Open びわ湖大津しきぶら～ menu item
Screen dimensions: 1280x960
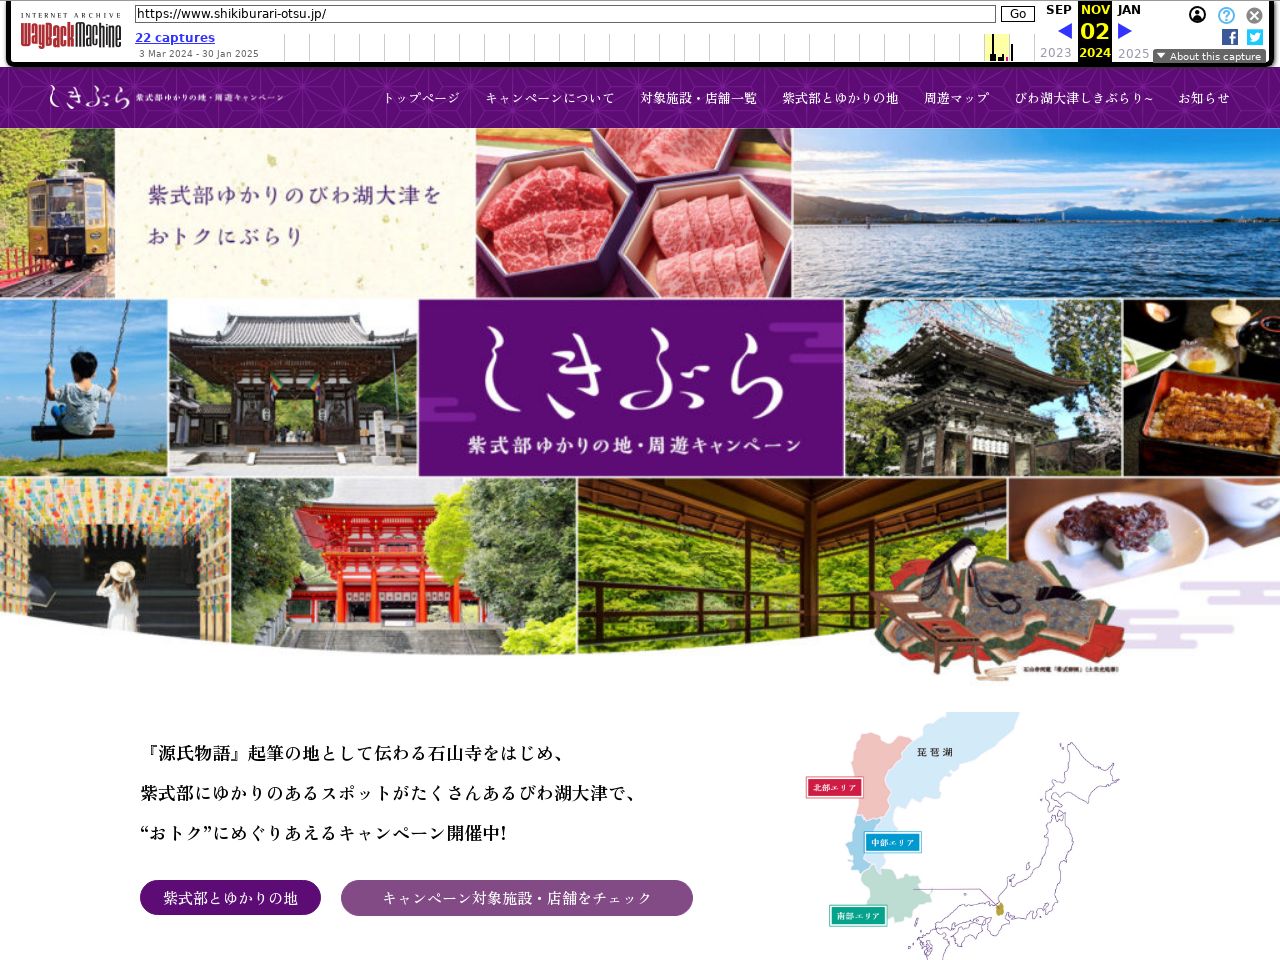tap(1084, 98)
